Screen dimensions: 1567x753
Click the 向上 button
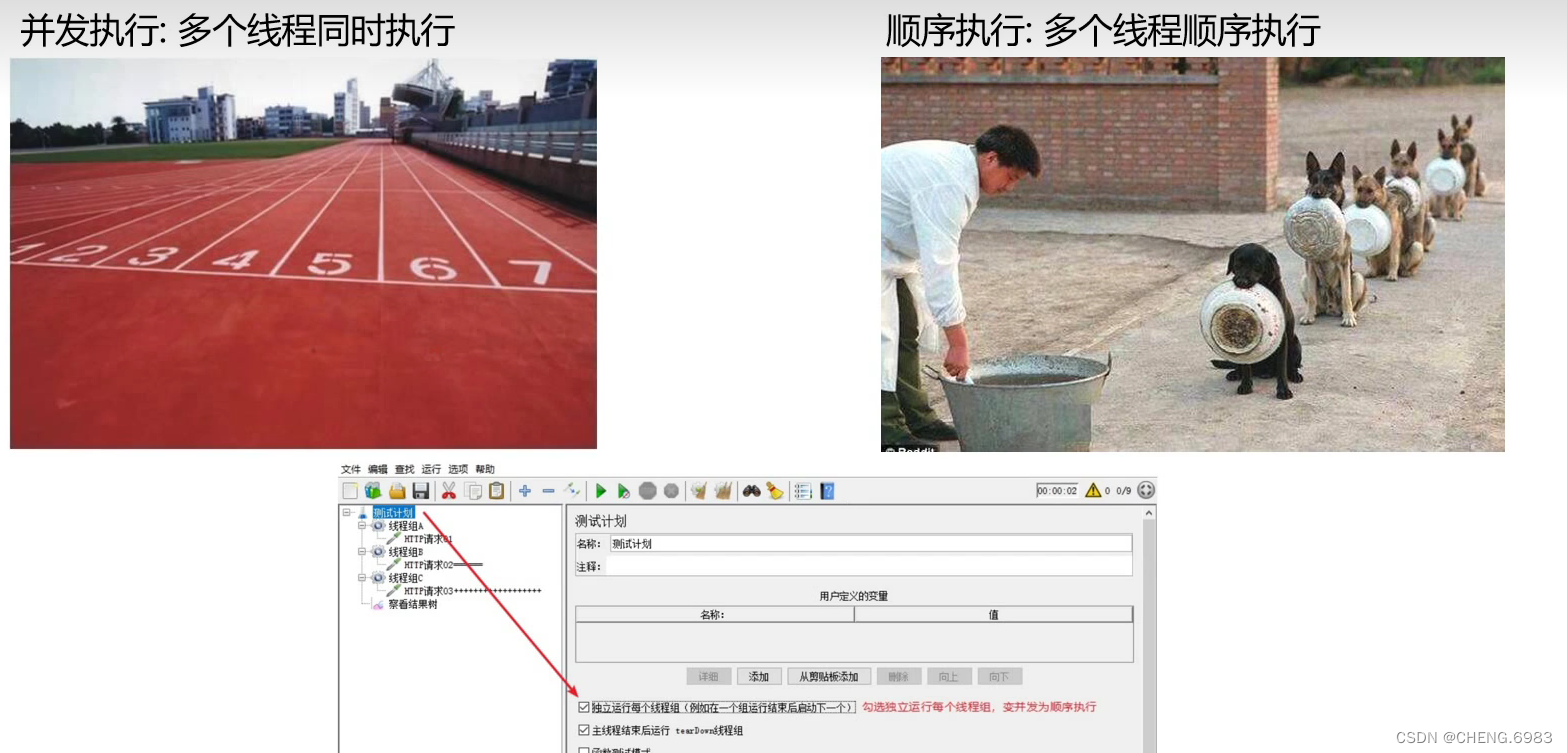949,677
